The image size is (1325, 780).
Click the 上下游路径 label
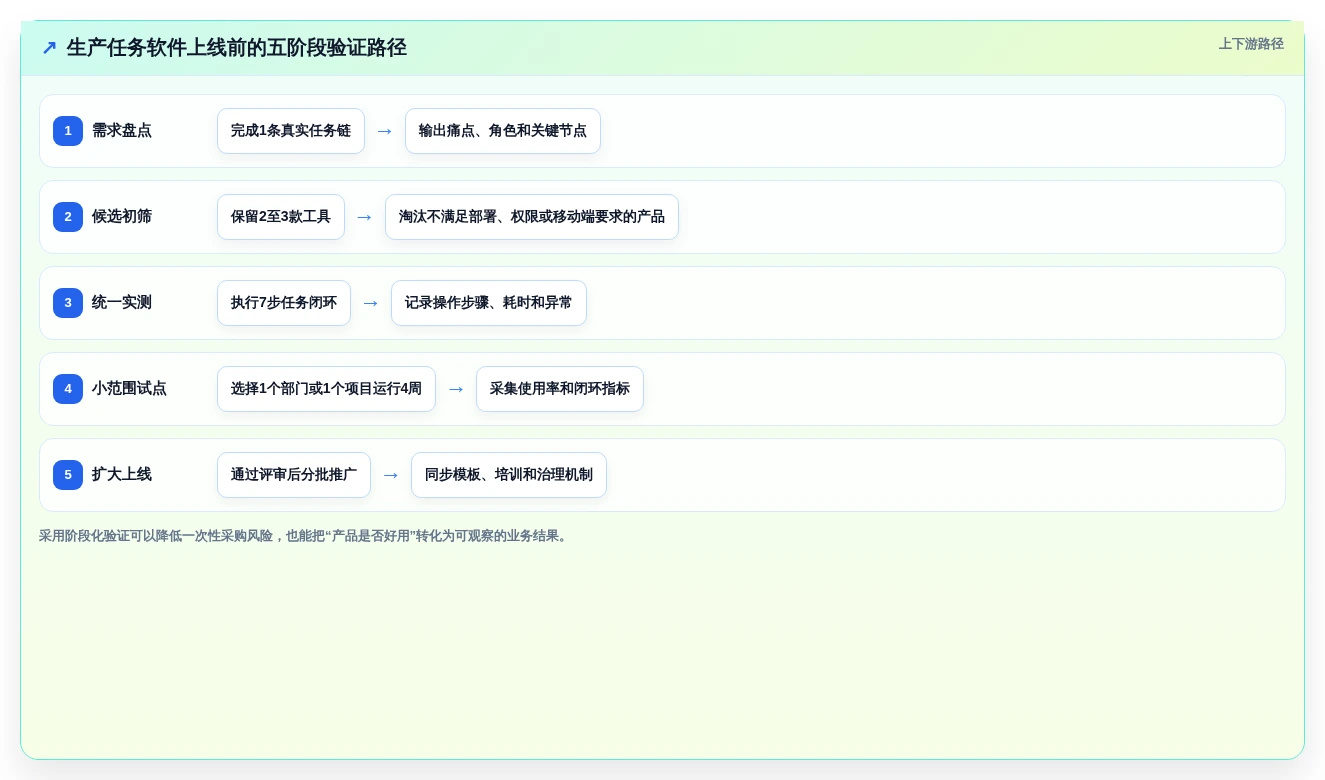click(x=1251, y=44)
